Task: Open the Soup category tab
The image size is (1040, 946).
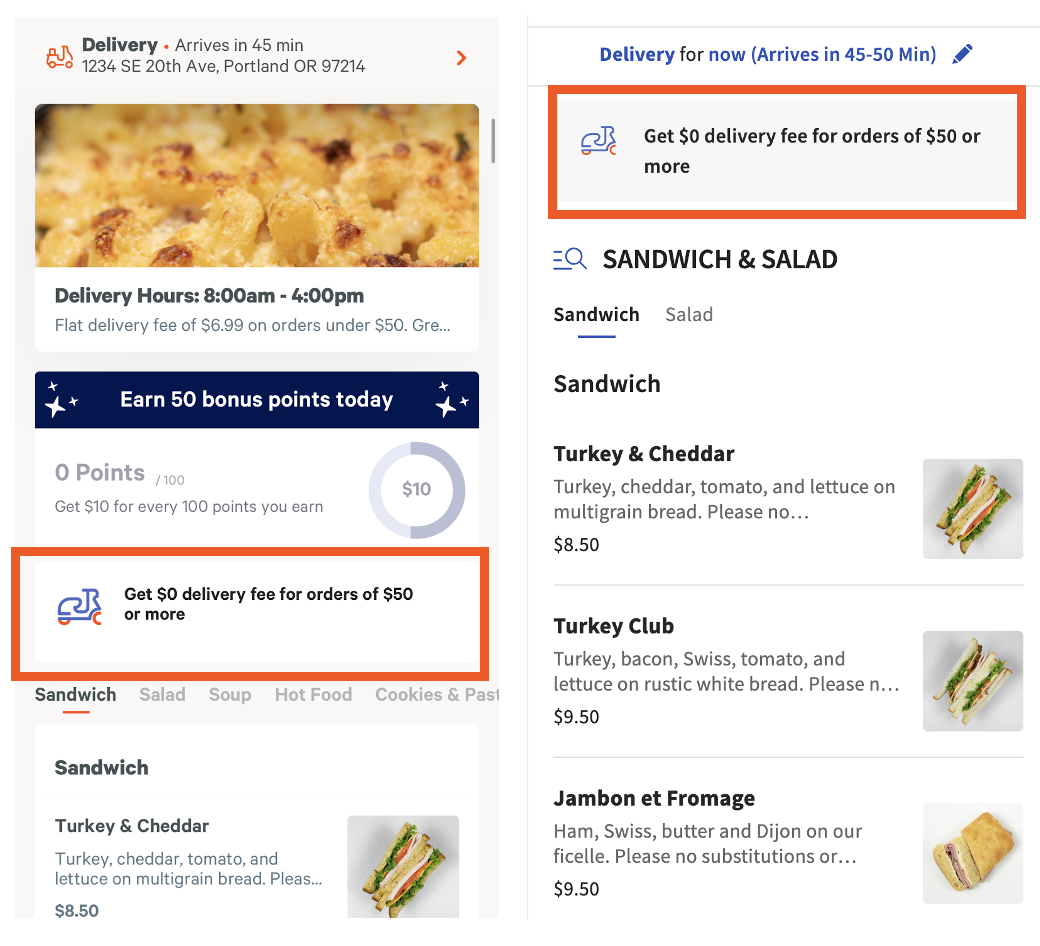Action: click(x=230, y=694)
